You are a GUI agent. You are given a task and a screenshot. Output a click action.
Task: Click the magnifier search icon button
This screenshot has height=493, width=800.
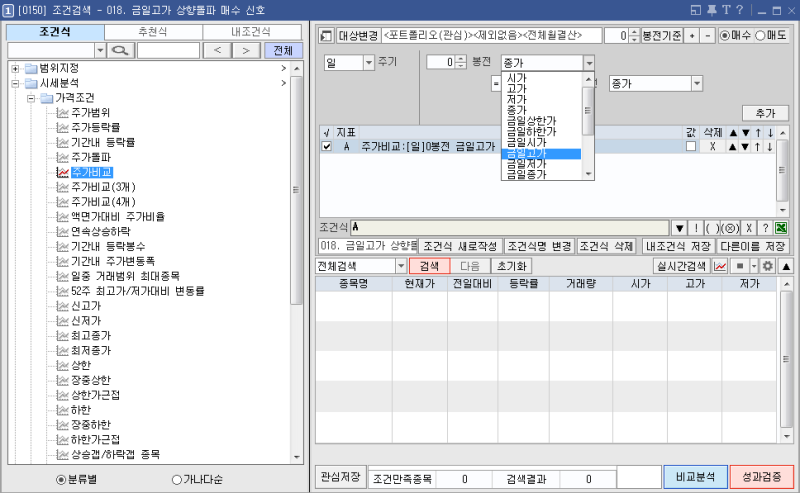coord(121,51)
